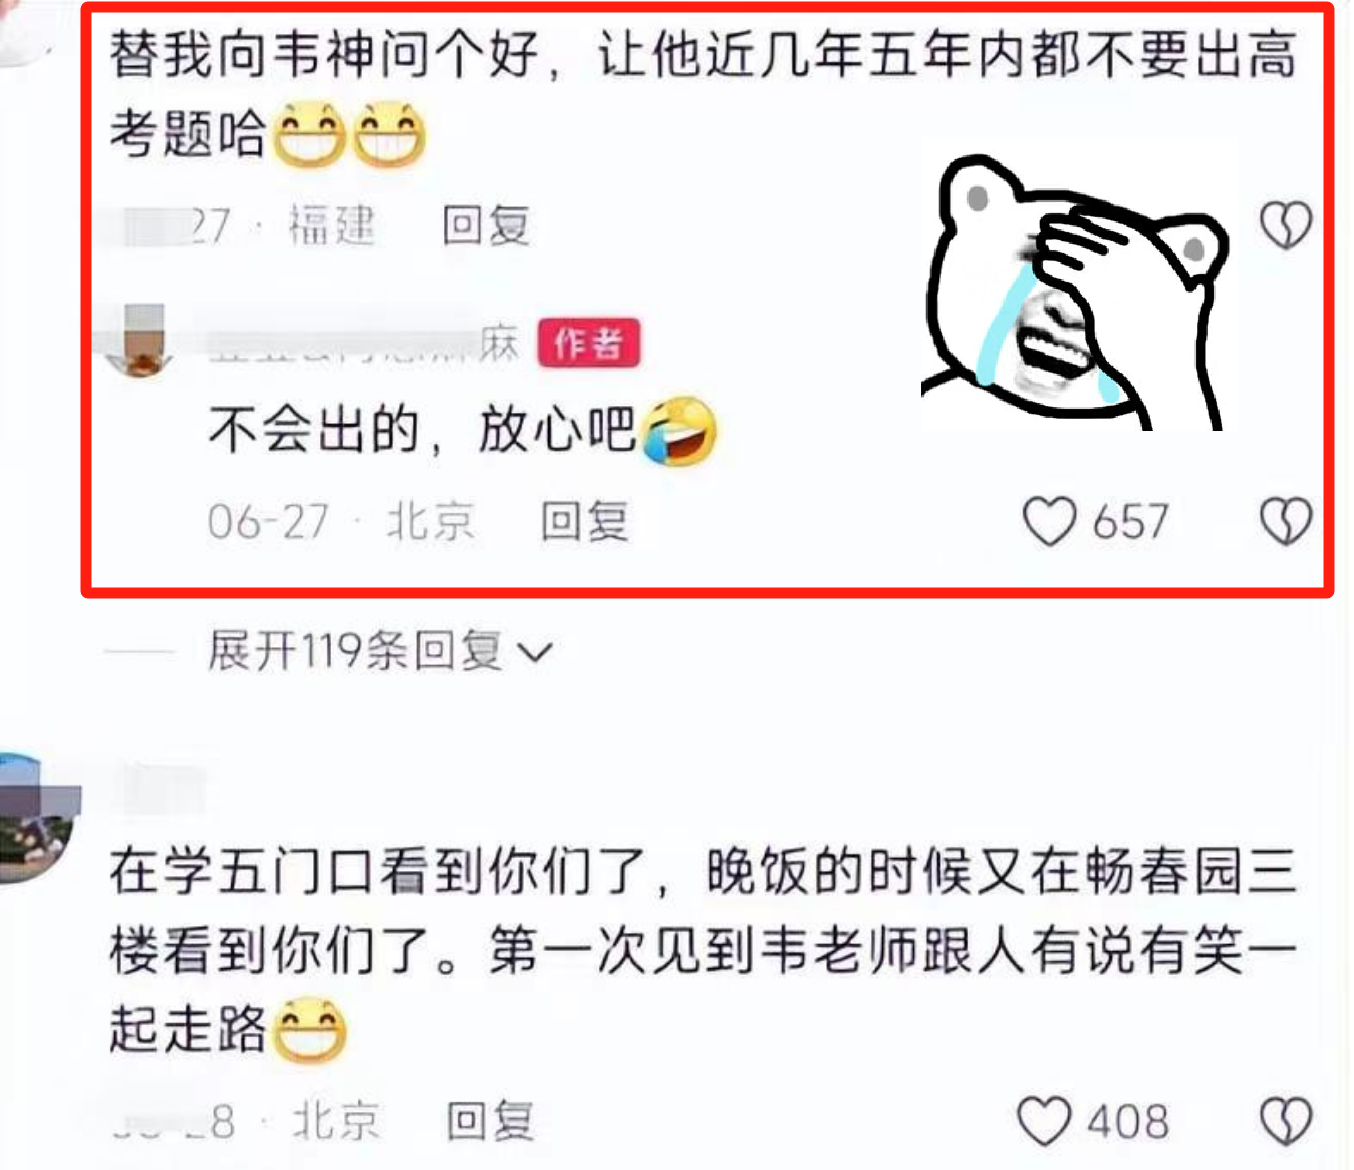Viewport: 1354px width, 1170px height.
Task: Like the reply with 657 likes
Action: click(1049, 521)
